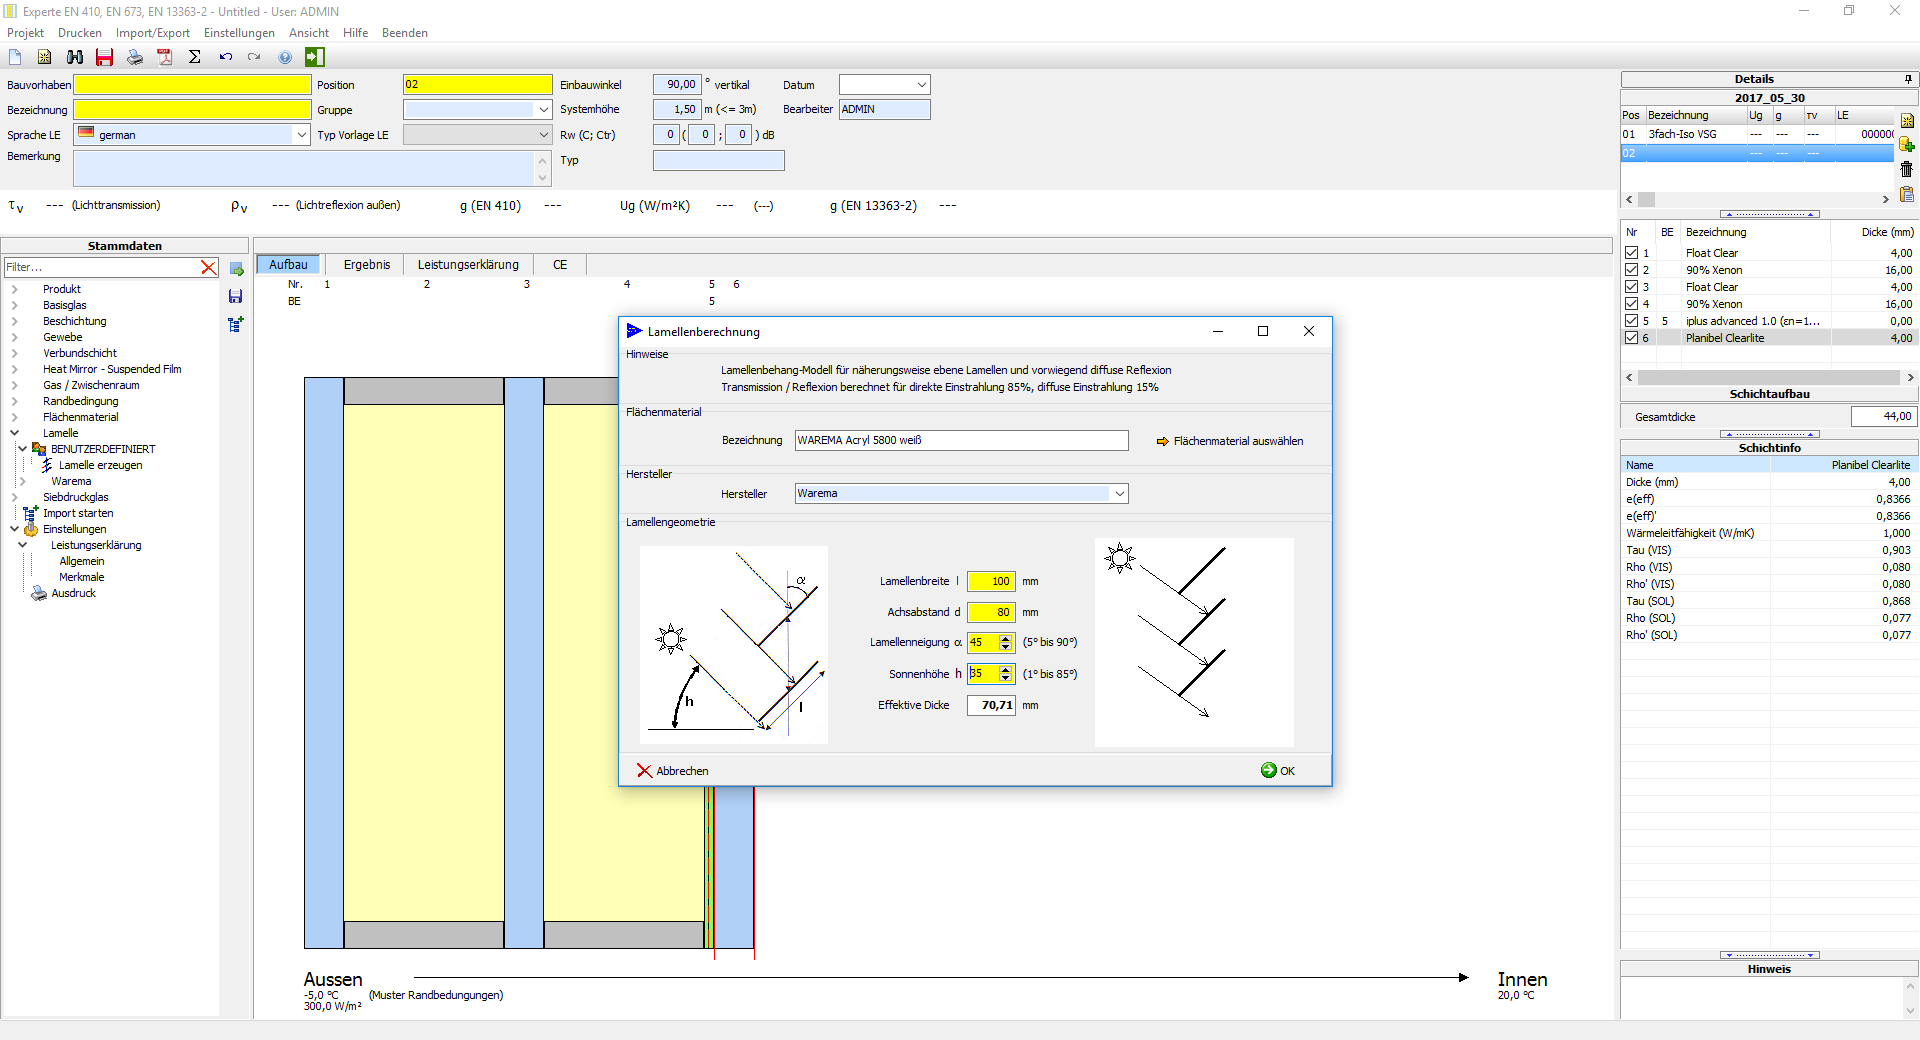Click the green exit door icon
Image resolution: width=1920 pixels, height=1040 pixels.
point(314,57)
